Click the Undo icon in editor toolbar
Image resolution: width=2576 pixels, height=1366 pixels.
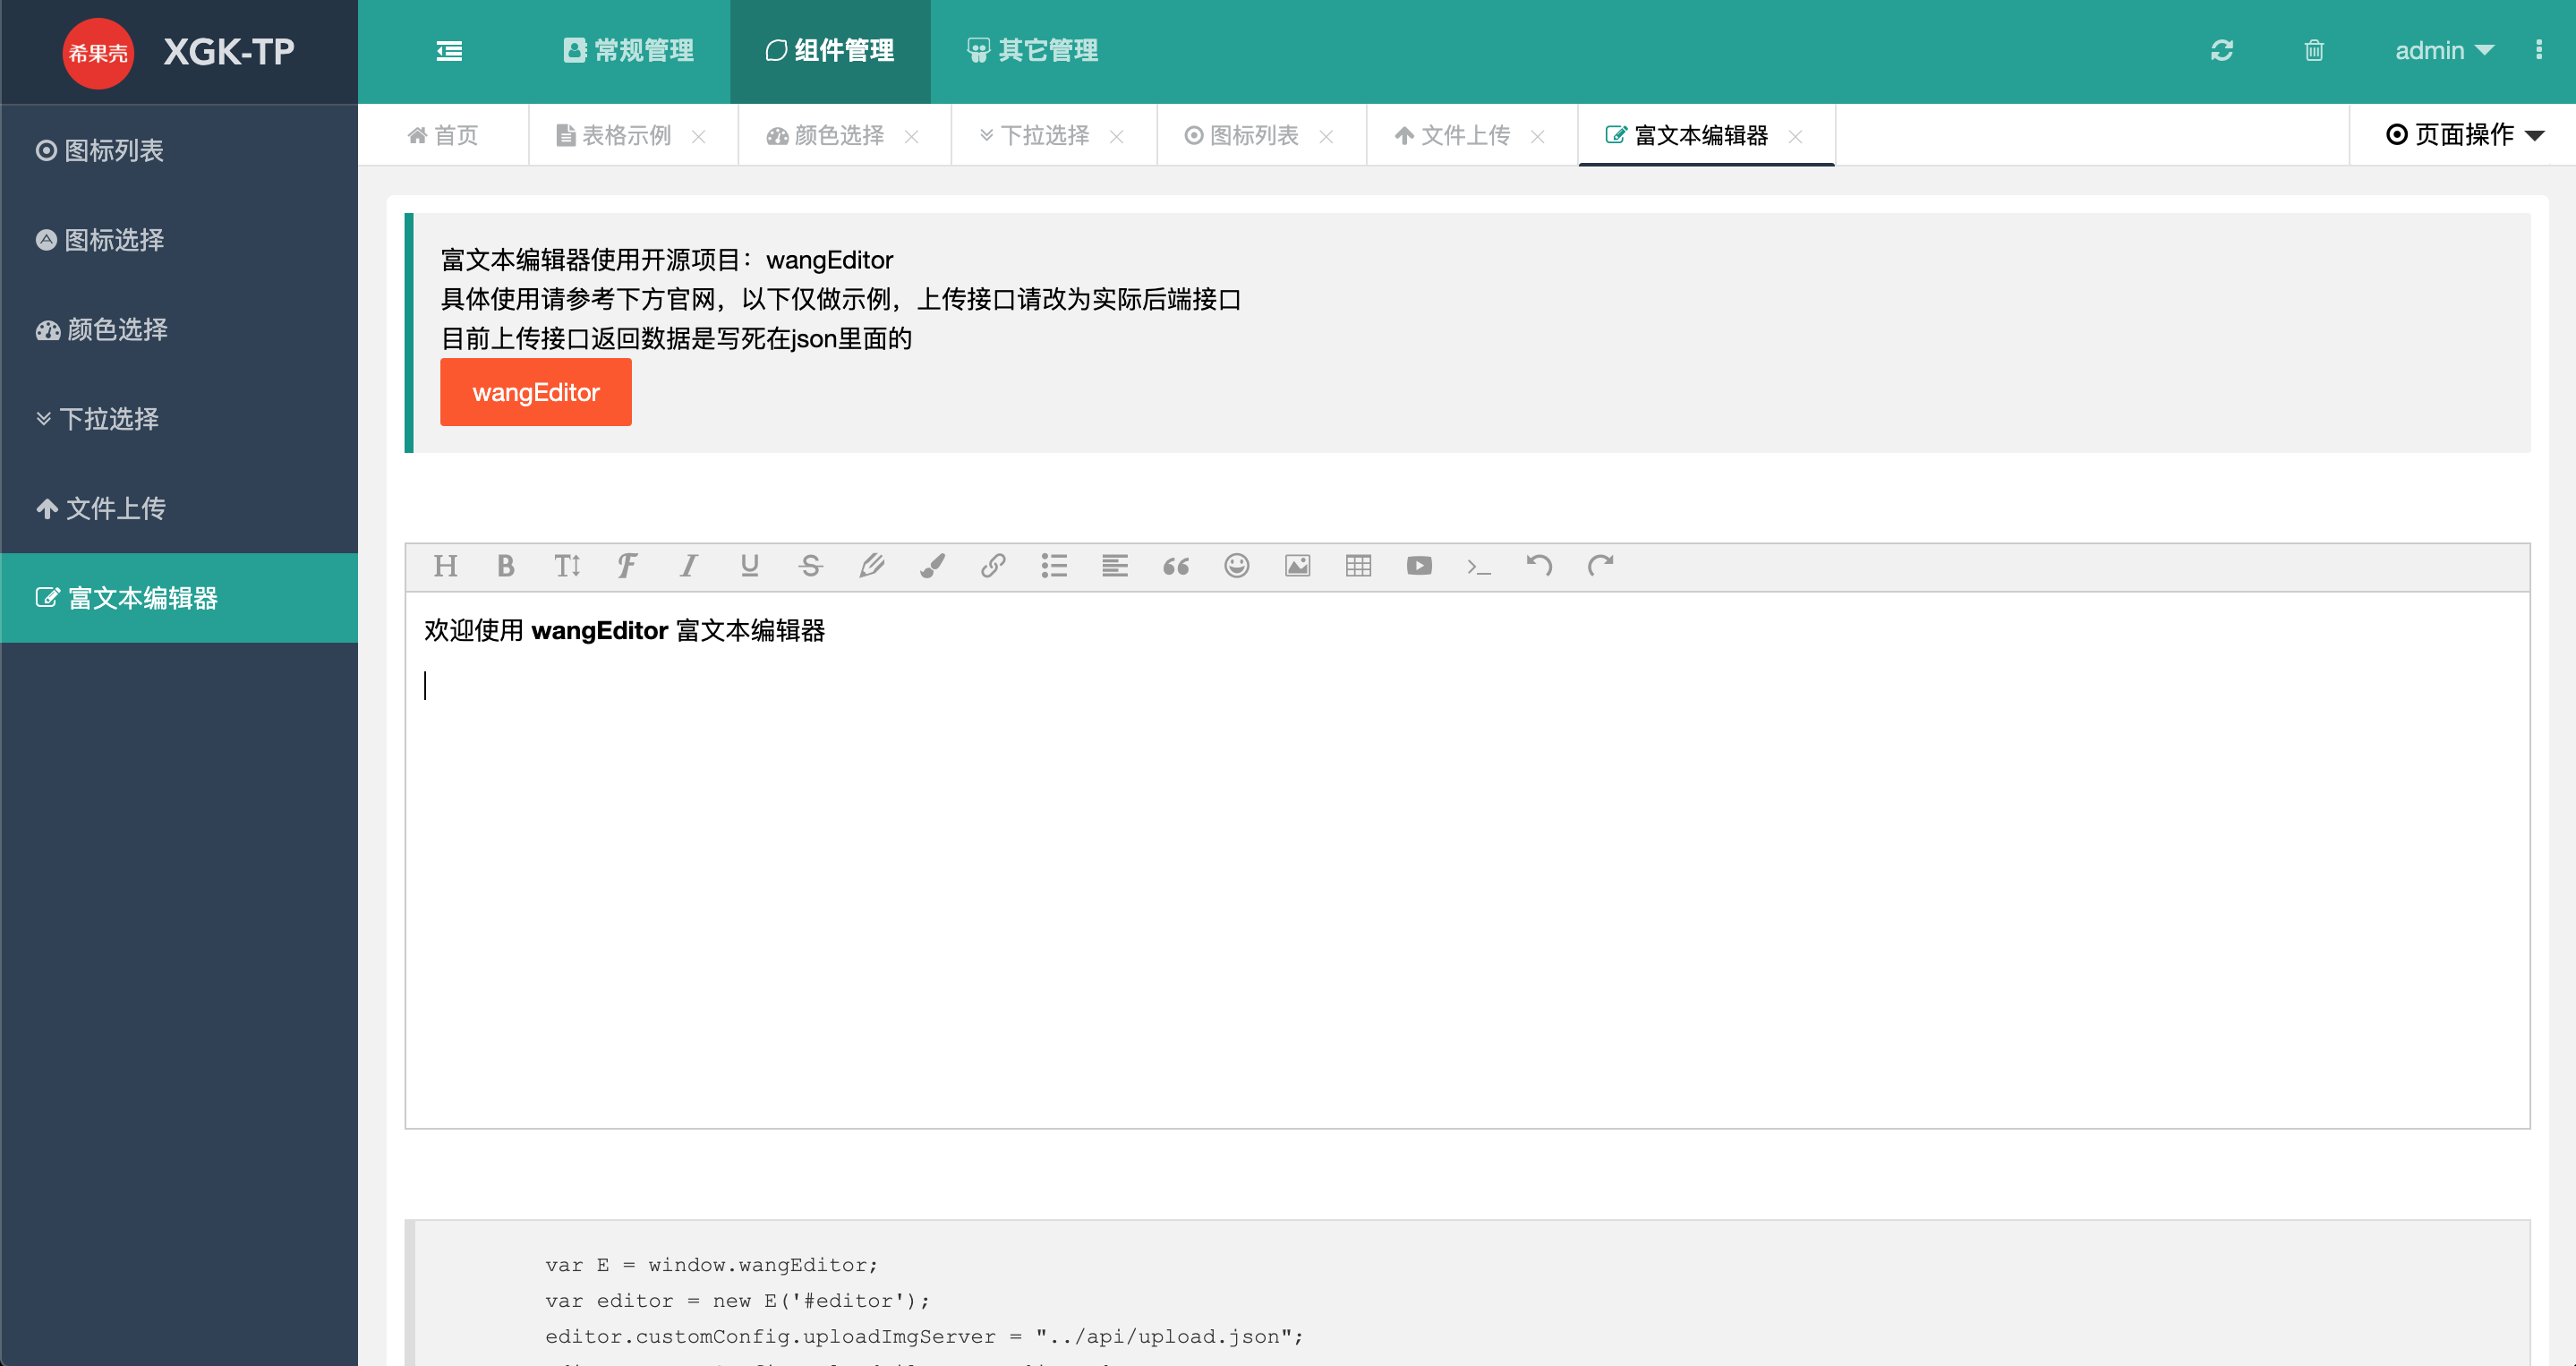click(x=1540, y=566)
